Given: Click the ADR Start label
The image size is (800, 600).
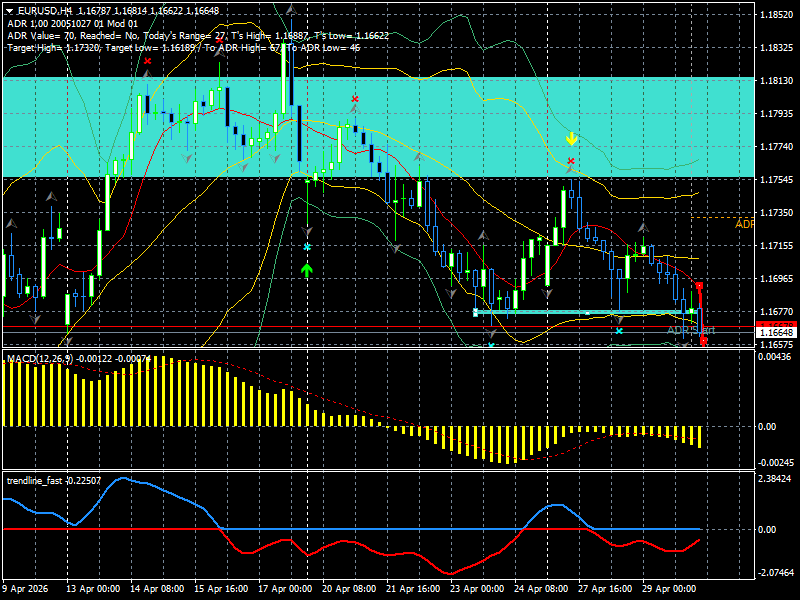Looking at the screenshot, I should (x=691, y=331).
